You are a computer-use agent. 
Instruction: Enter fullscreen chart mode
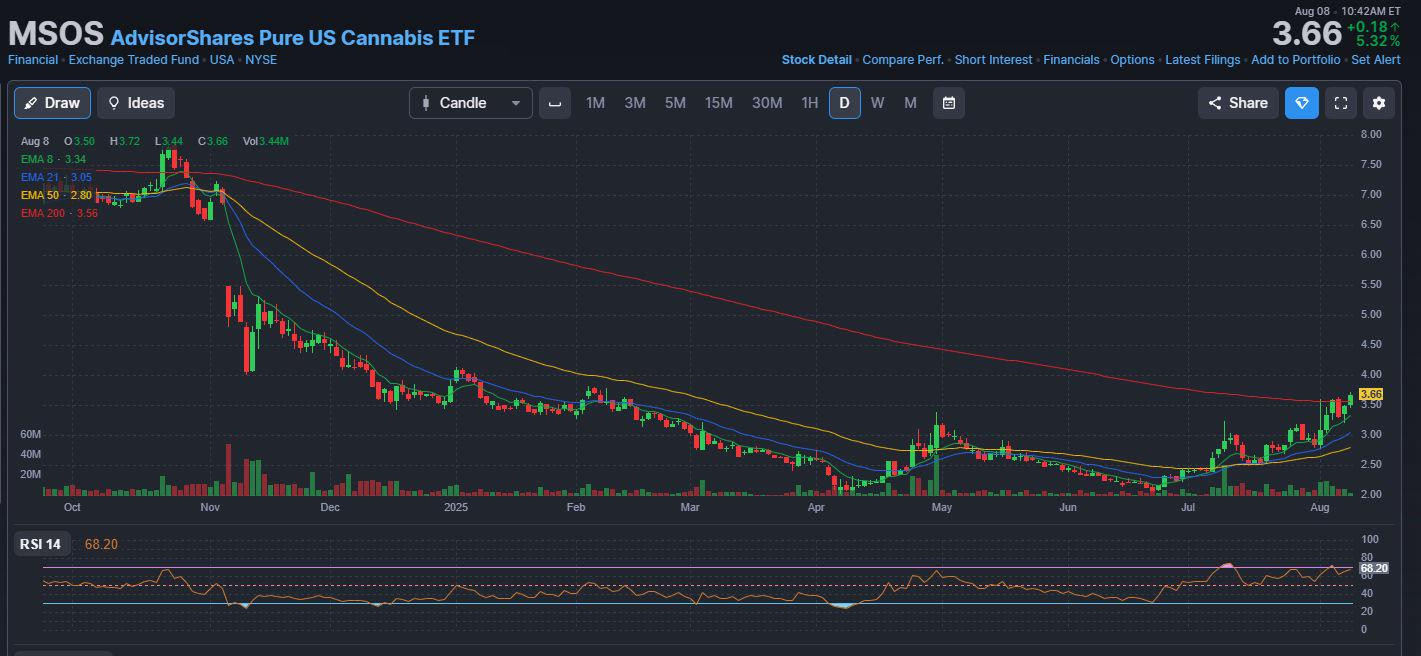coord(1341,103)
